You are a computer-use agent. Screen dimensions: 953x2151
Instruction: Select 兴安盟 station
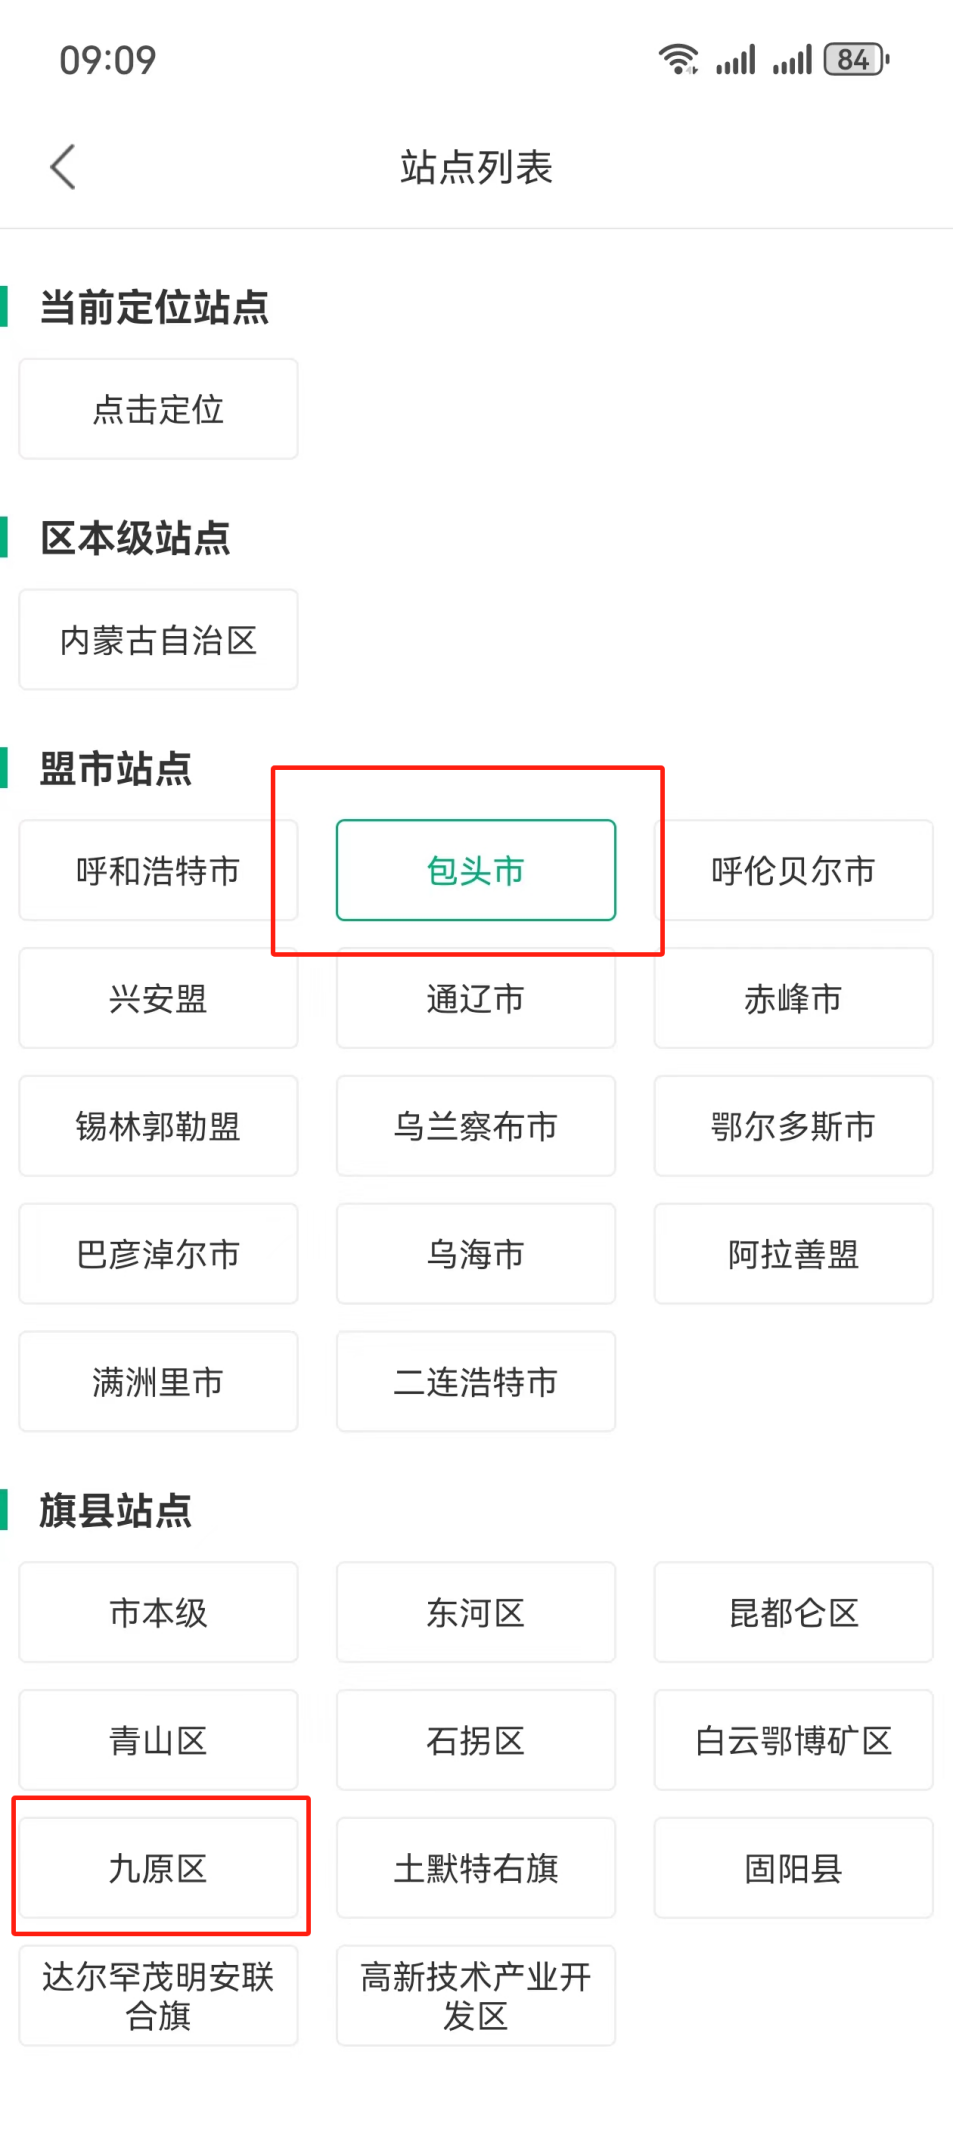coord(158,998)
